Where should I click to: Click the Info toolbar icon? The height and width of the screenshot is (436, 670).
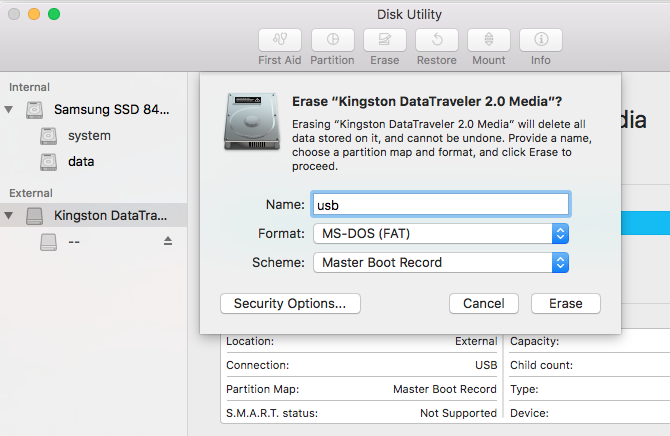(541, 40)
